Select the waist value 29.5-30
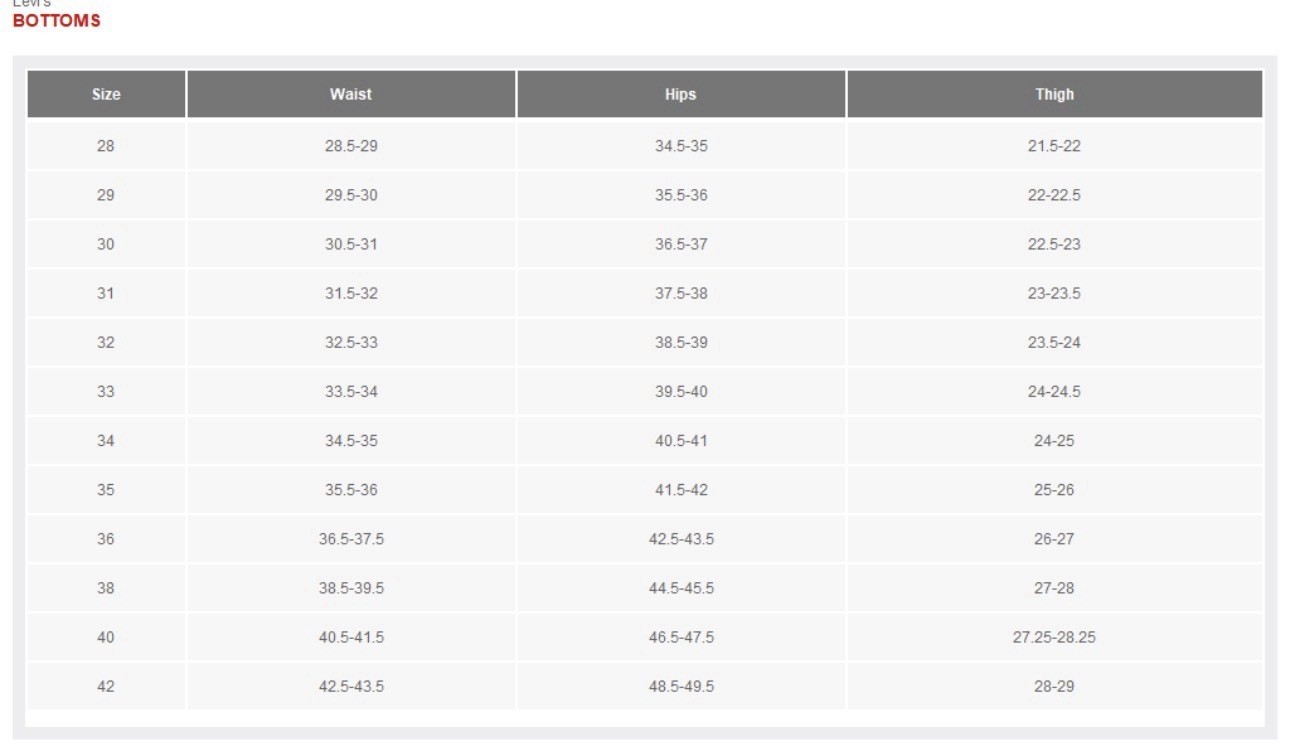Screen dimensions: 1290x749 [x=351, y=195]
